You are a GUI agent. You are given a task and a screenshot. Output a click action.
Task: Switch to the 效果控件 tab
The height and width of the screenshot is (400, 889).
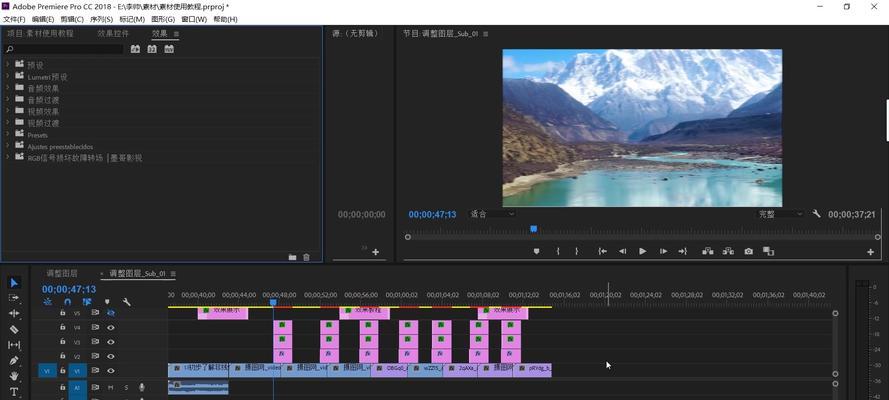(113, 33)
